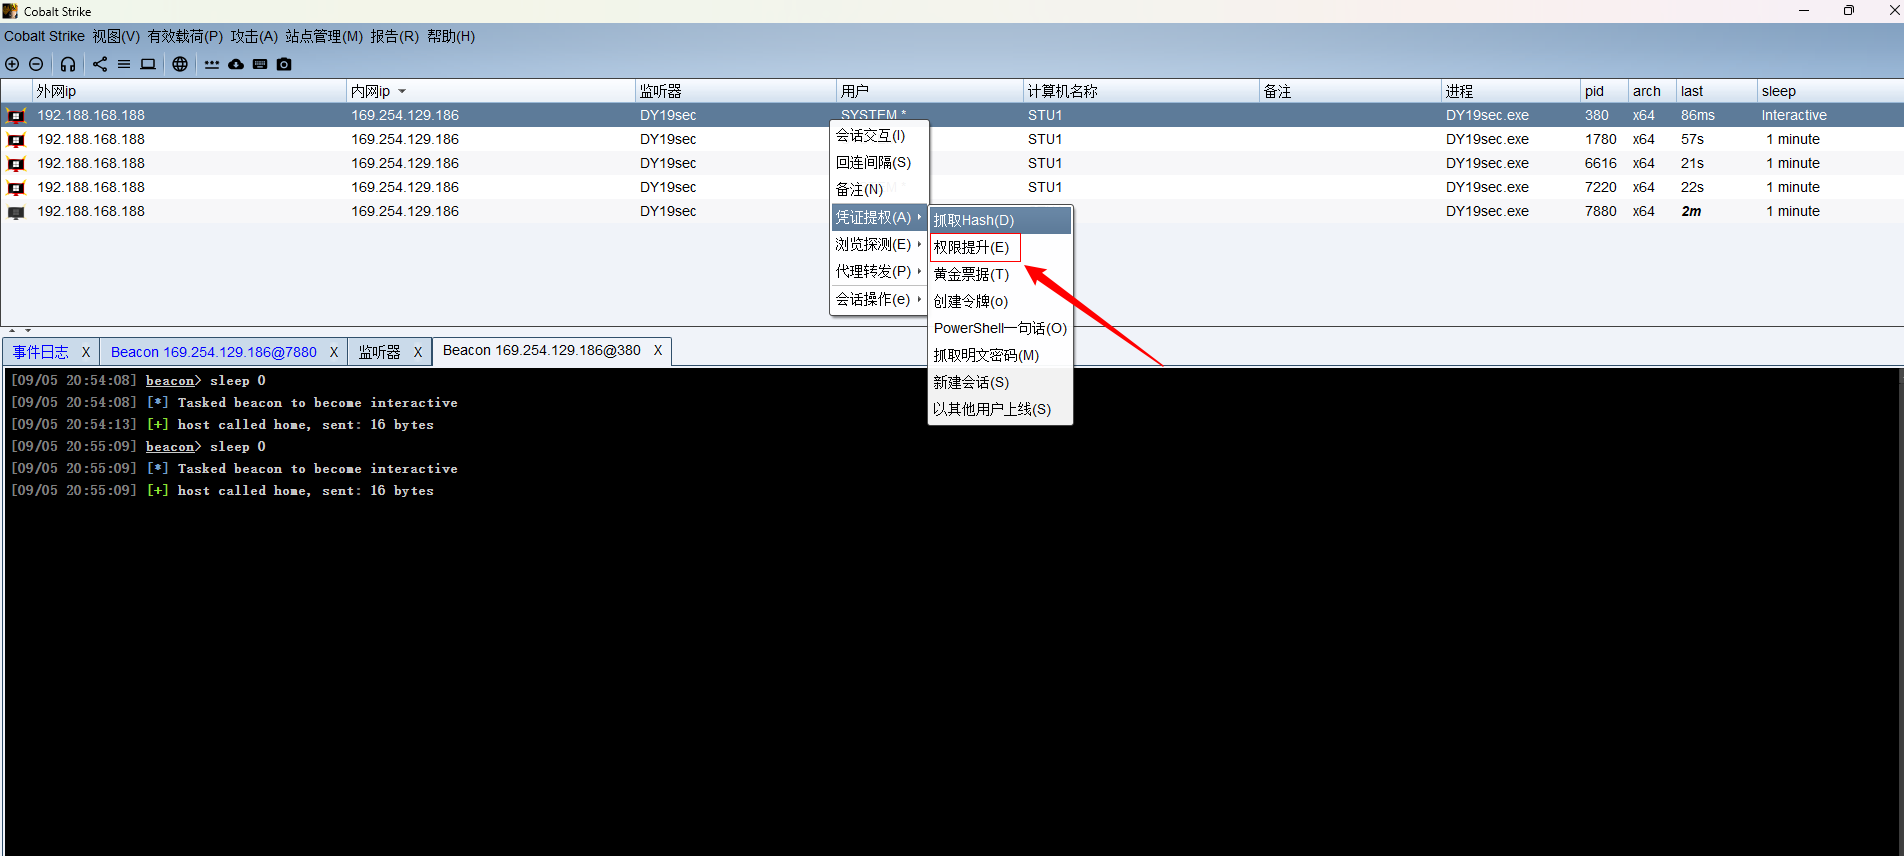Viewport: 1904px width, 856px height.
Task: Open the 有效载荷(P) menu
Action: pyautogui.click(x=185, y=36)
